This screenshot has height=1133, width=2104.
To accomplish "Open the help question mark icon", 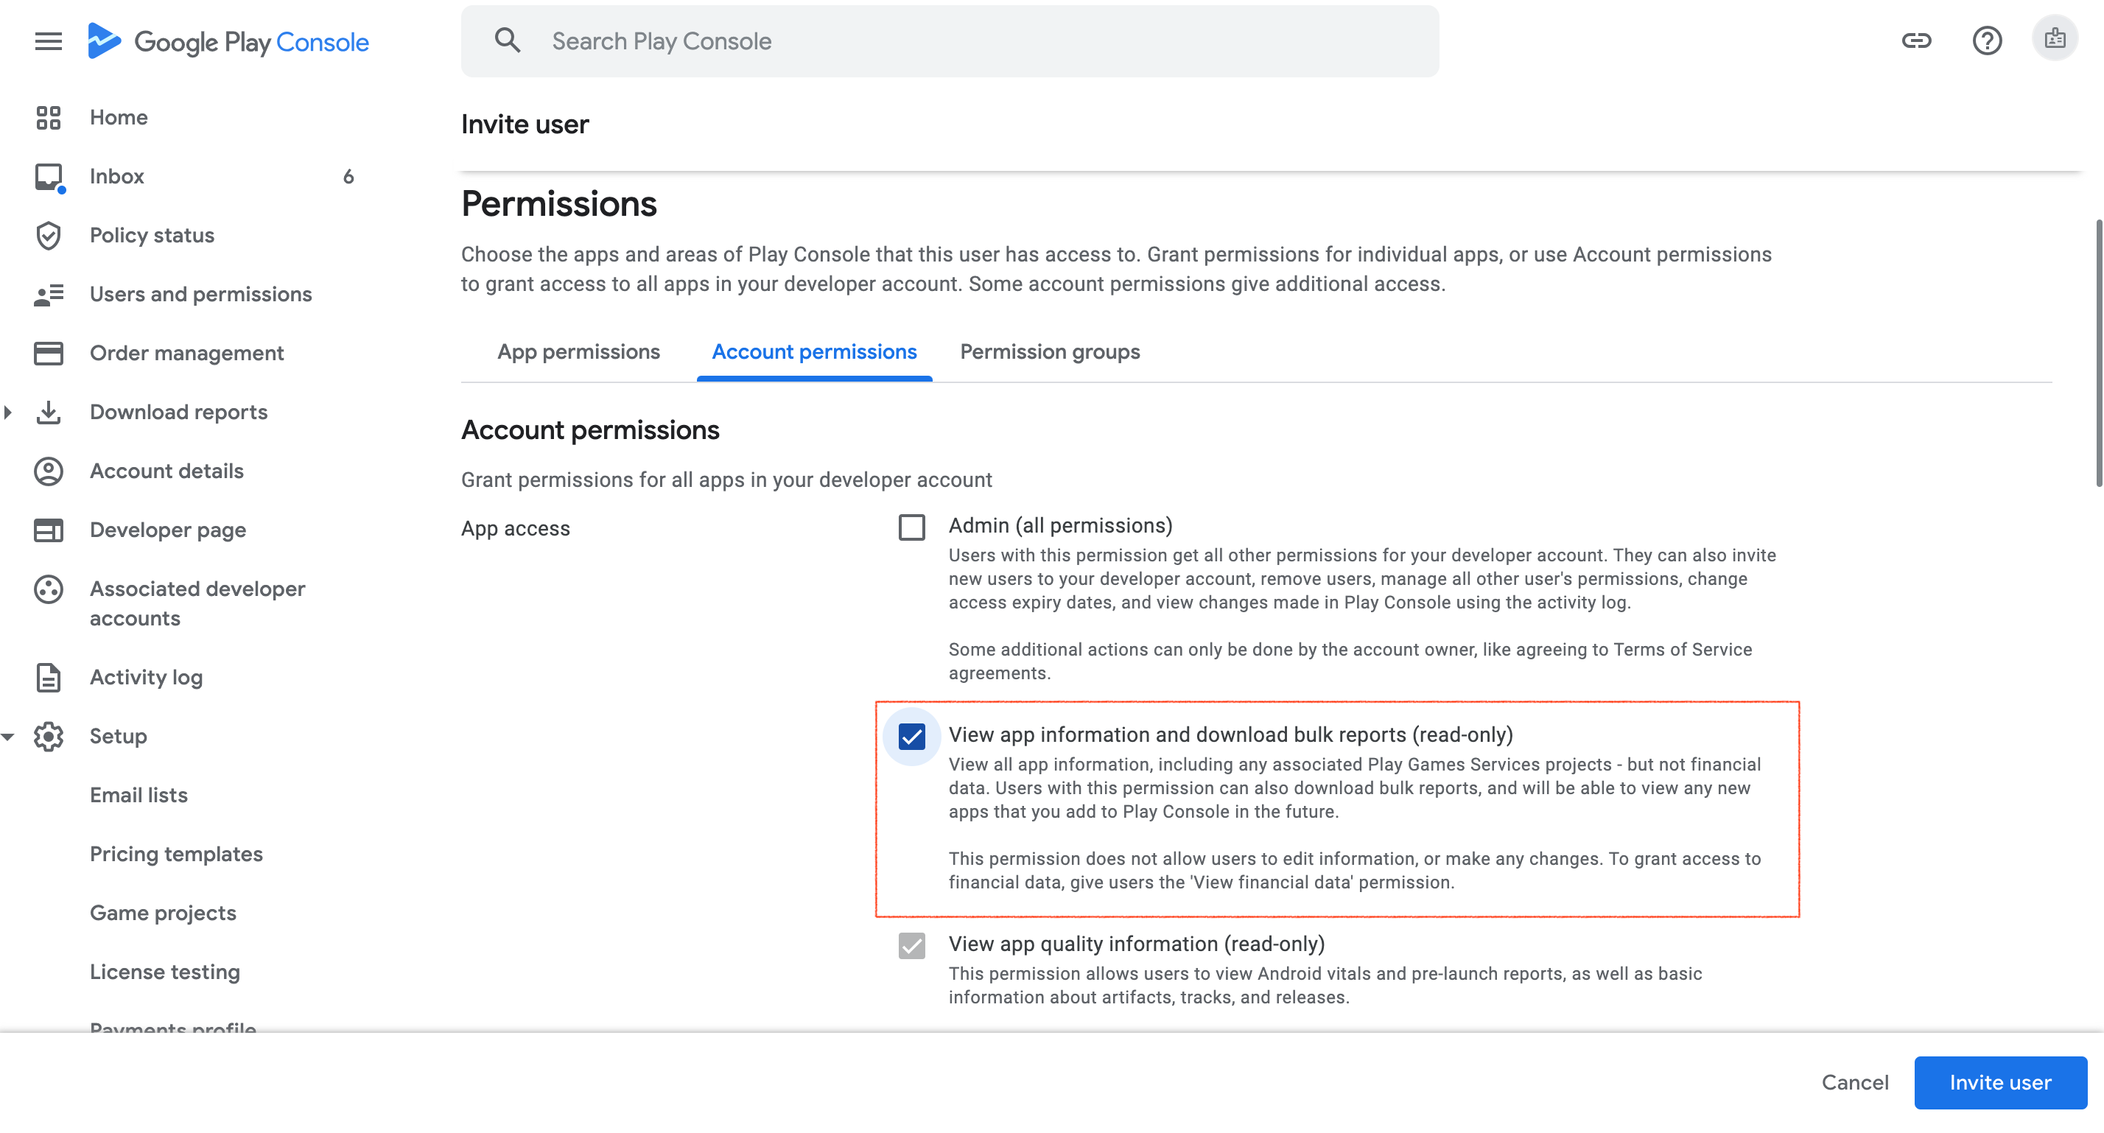I will click(1986, 41).
